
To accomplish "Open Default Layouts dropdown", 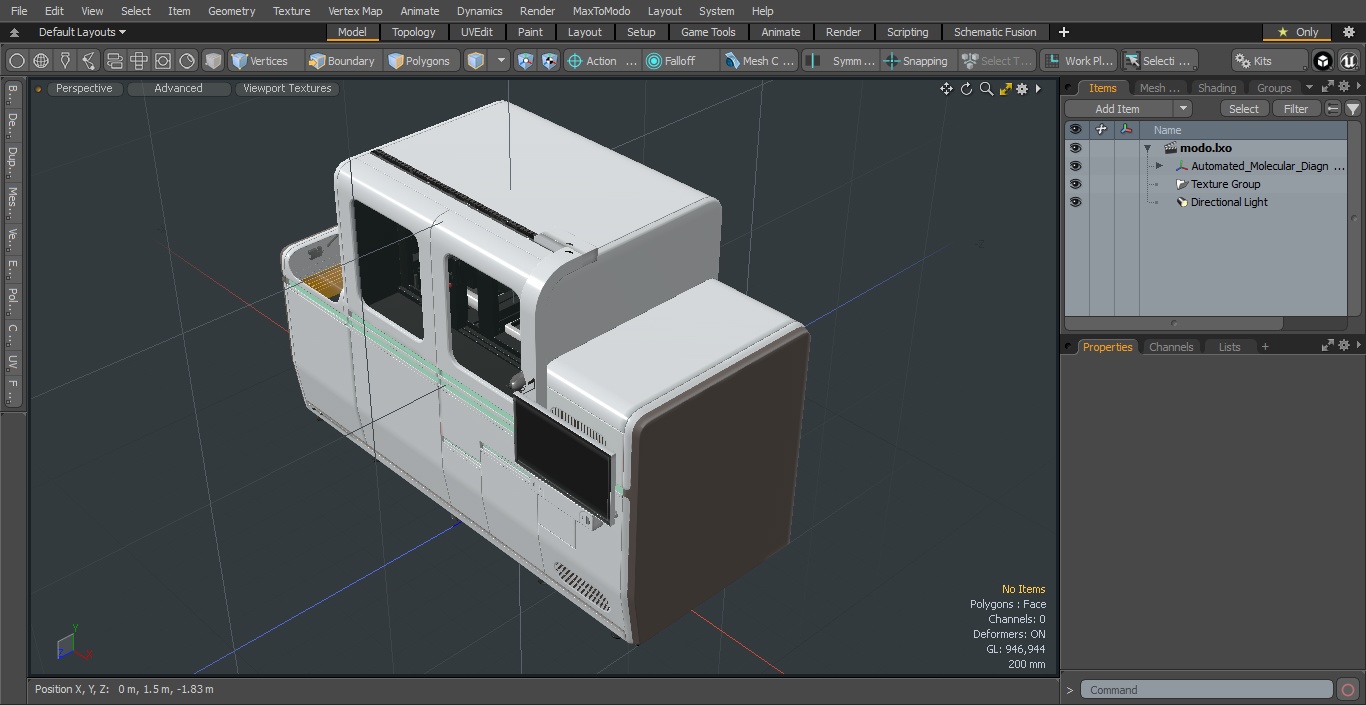I will (82, 32).
